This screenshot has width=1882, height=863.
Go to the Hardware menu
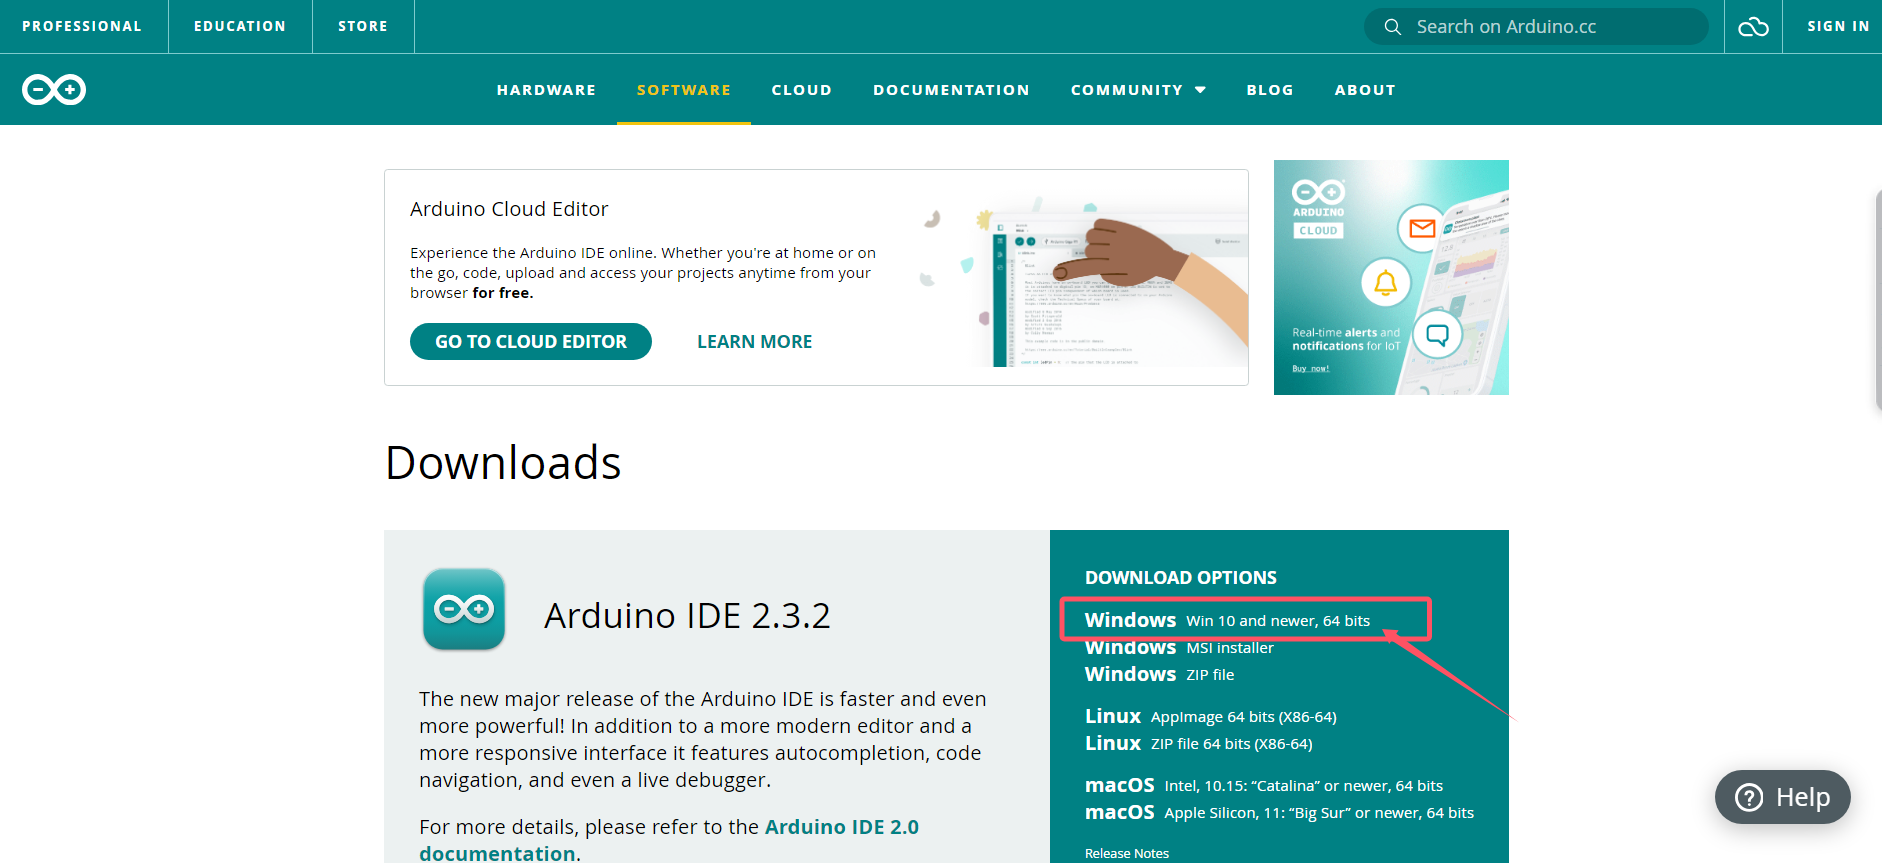(546, 90)
